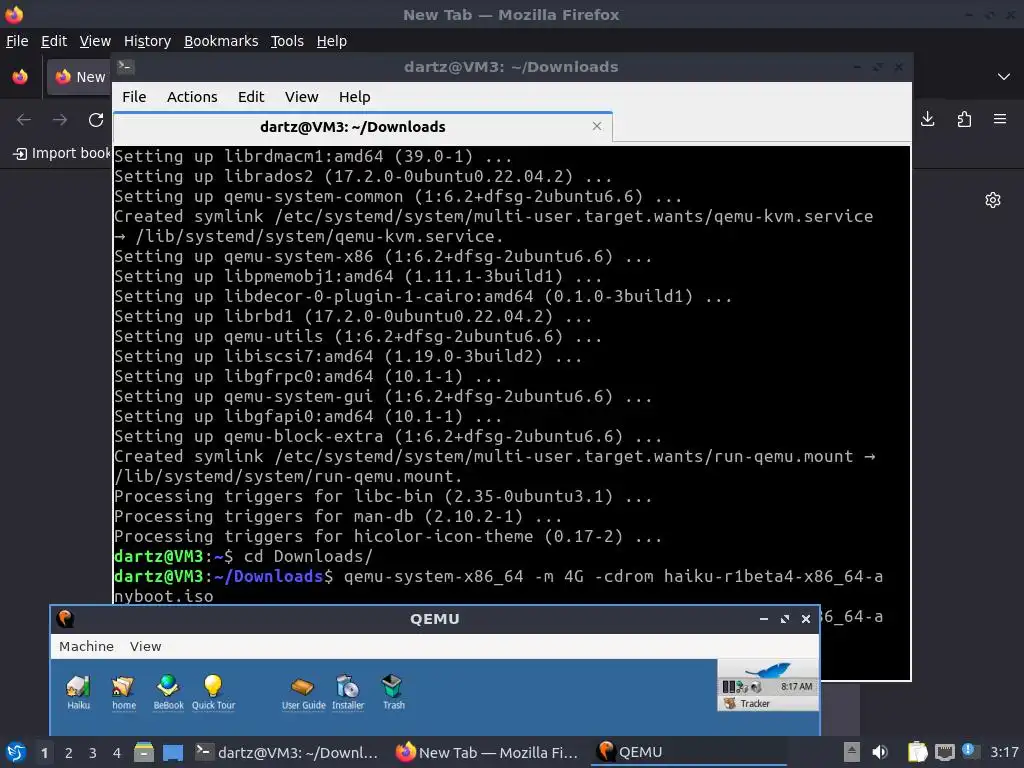Reload the Firefox page
1024x768 pixels.
click(96, 120)
